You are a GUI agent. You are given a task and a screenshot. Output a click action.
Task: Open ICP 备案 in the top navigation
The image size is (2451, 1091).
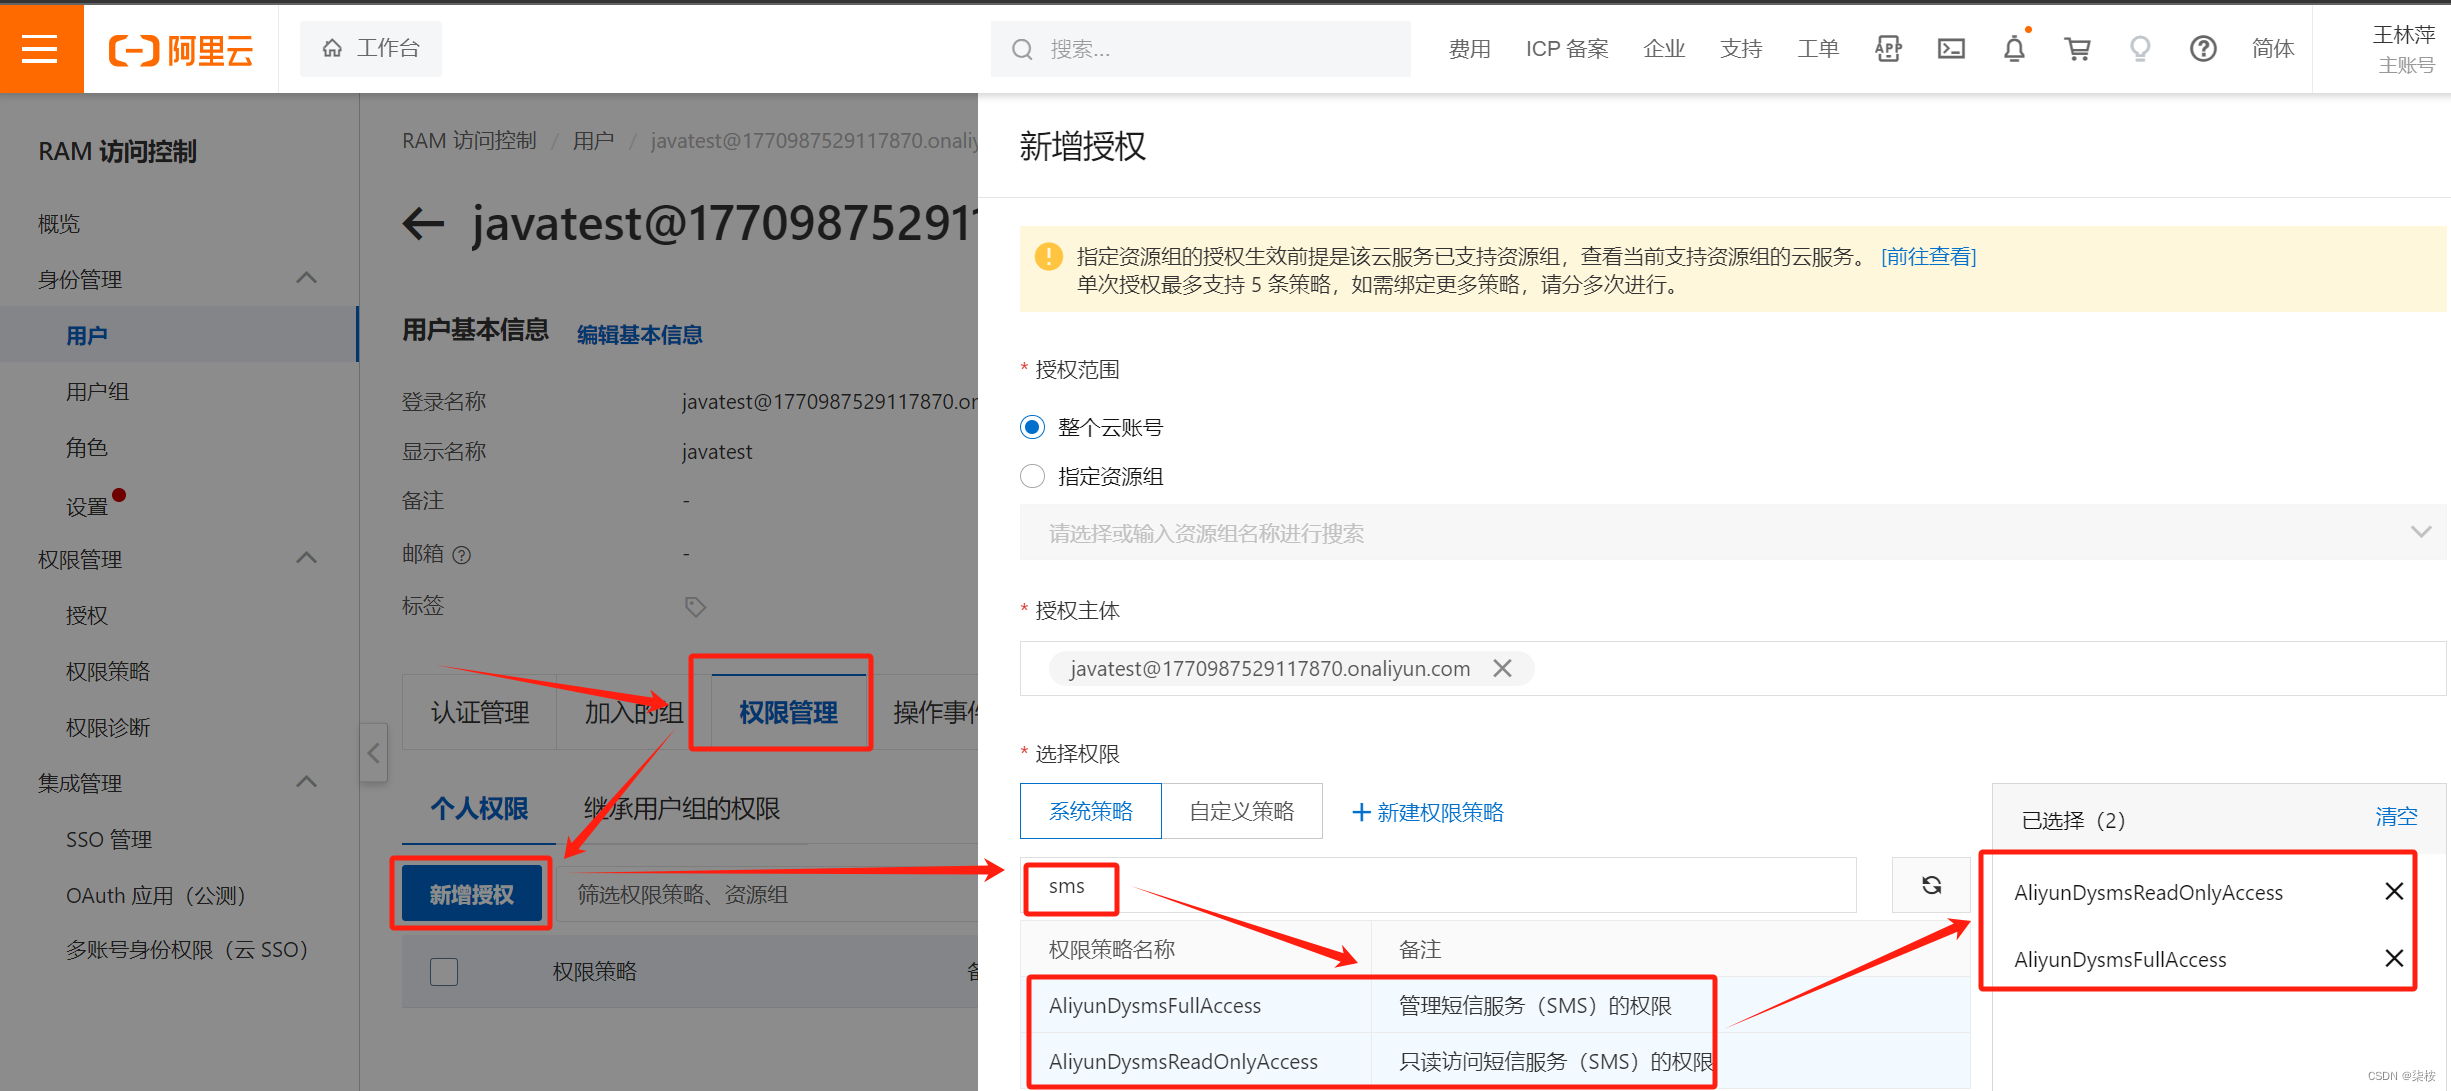(1567, 49)
